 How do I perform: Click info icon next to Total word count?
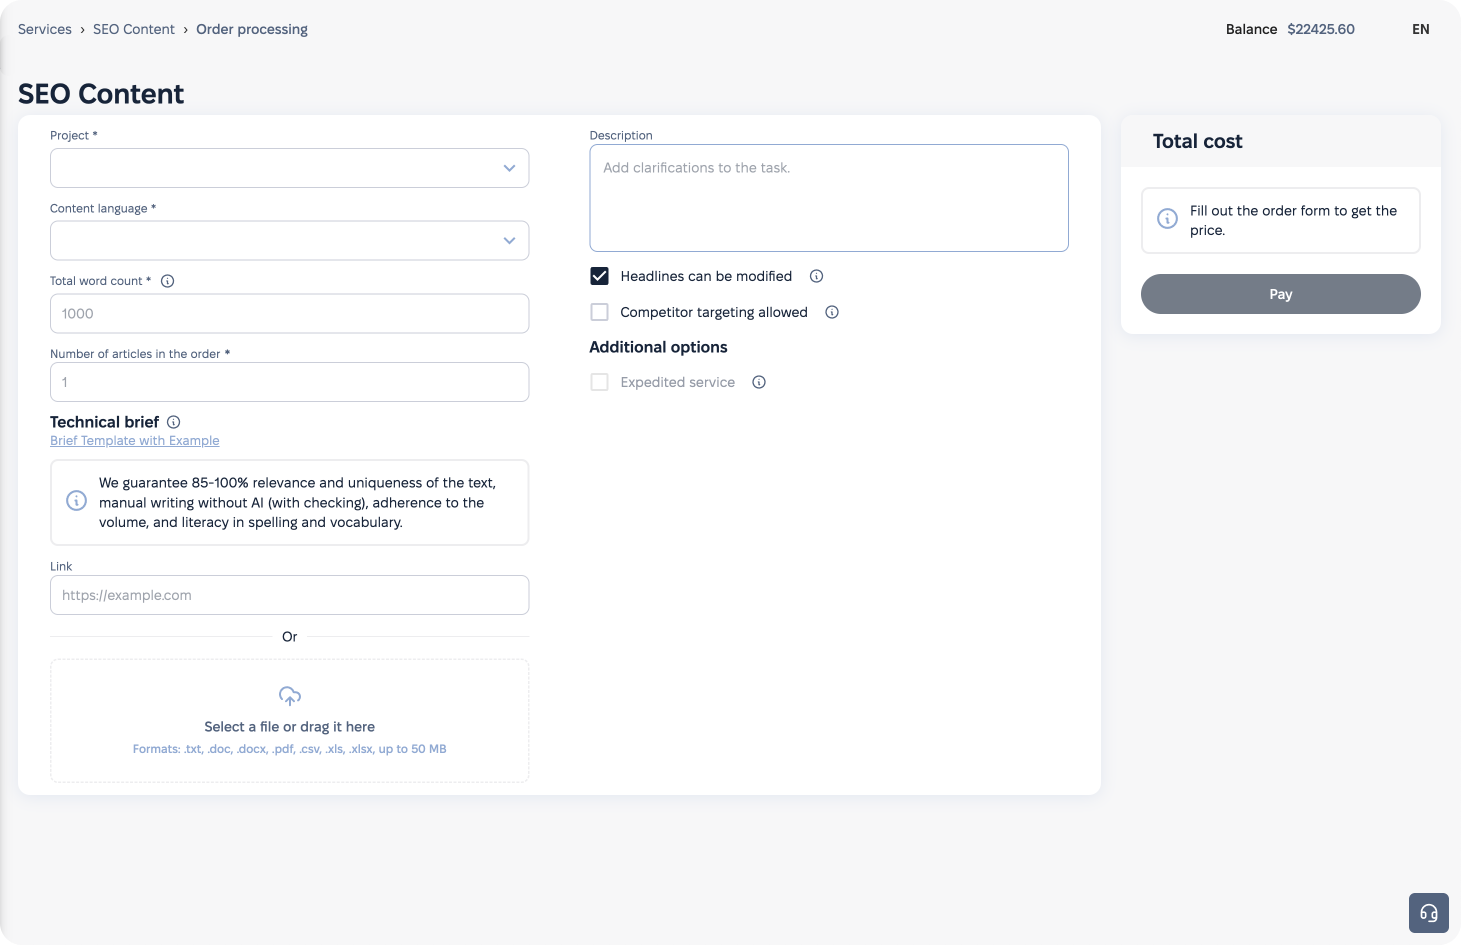pyautogui.click(x=168, y=281)
